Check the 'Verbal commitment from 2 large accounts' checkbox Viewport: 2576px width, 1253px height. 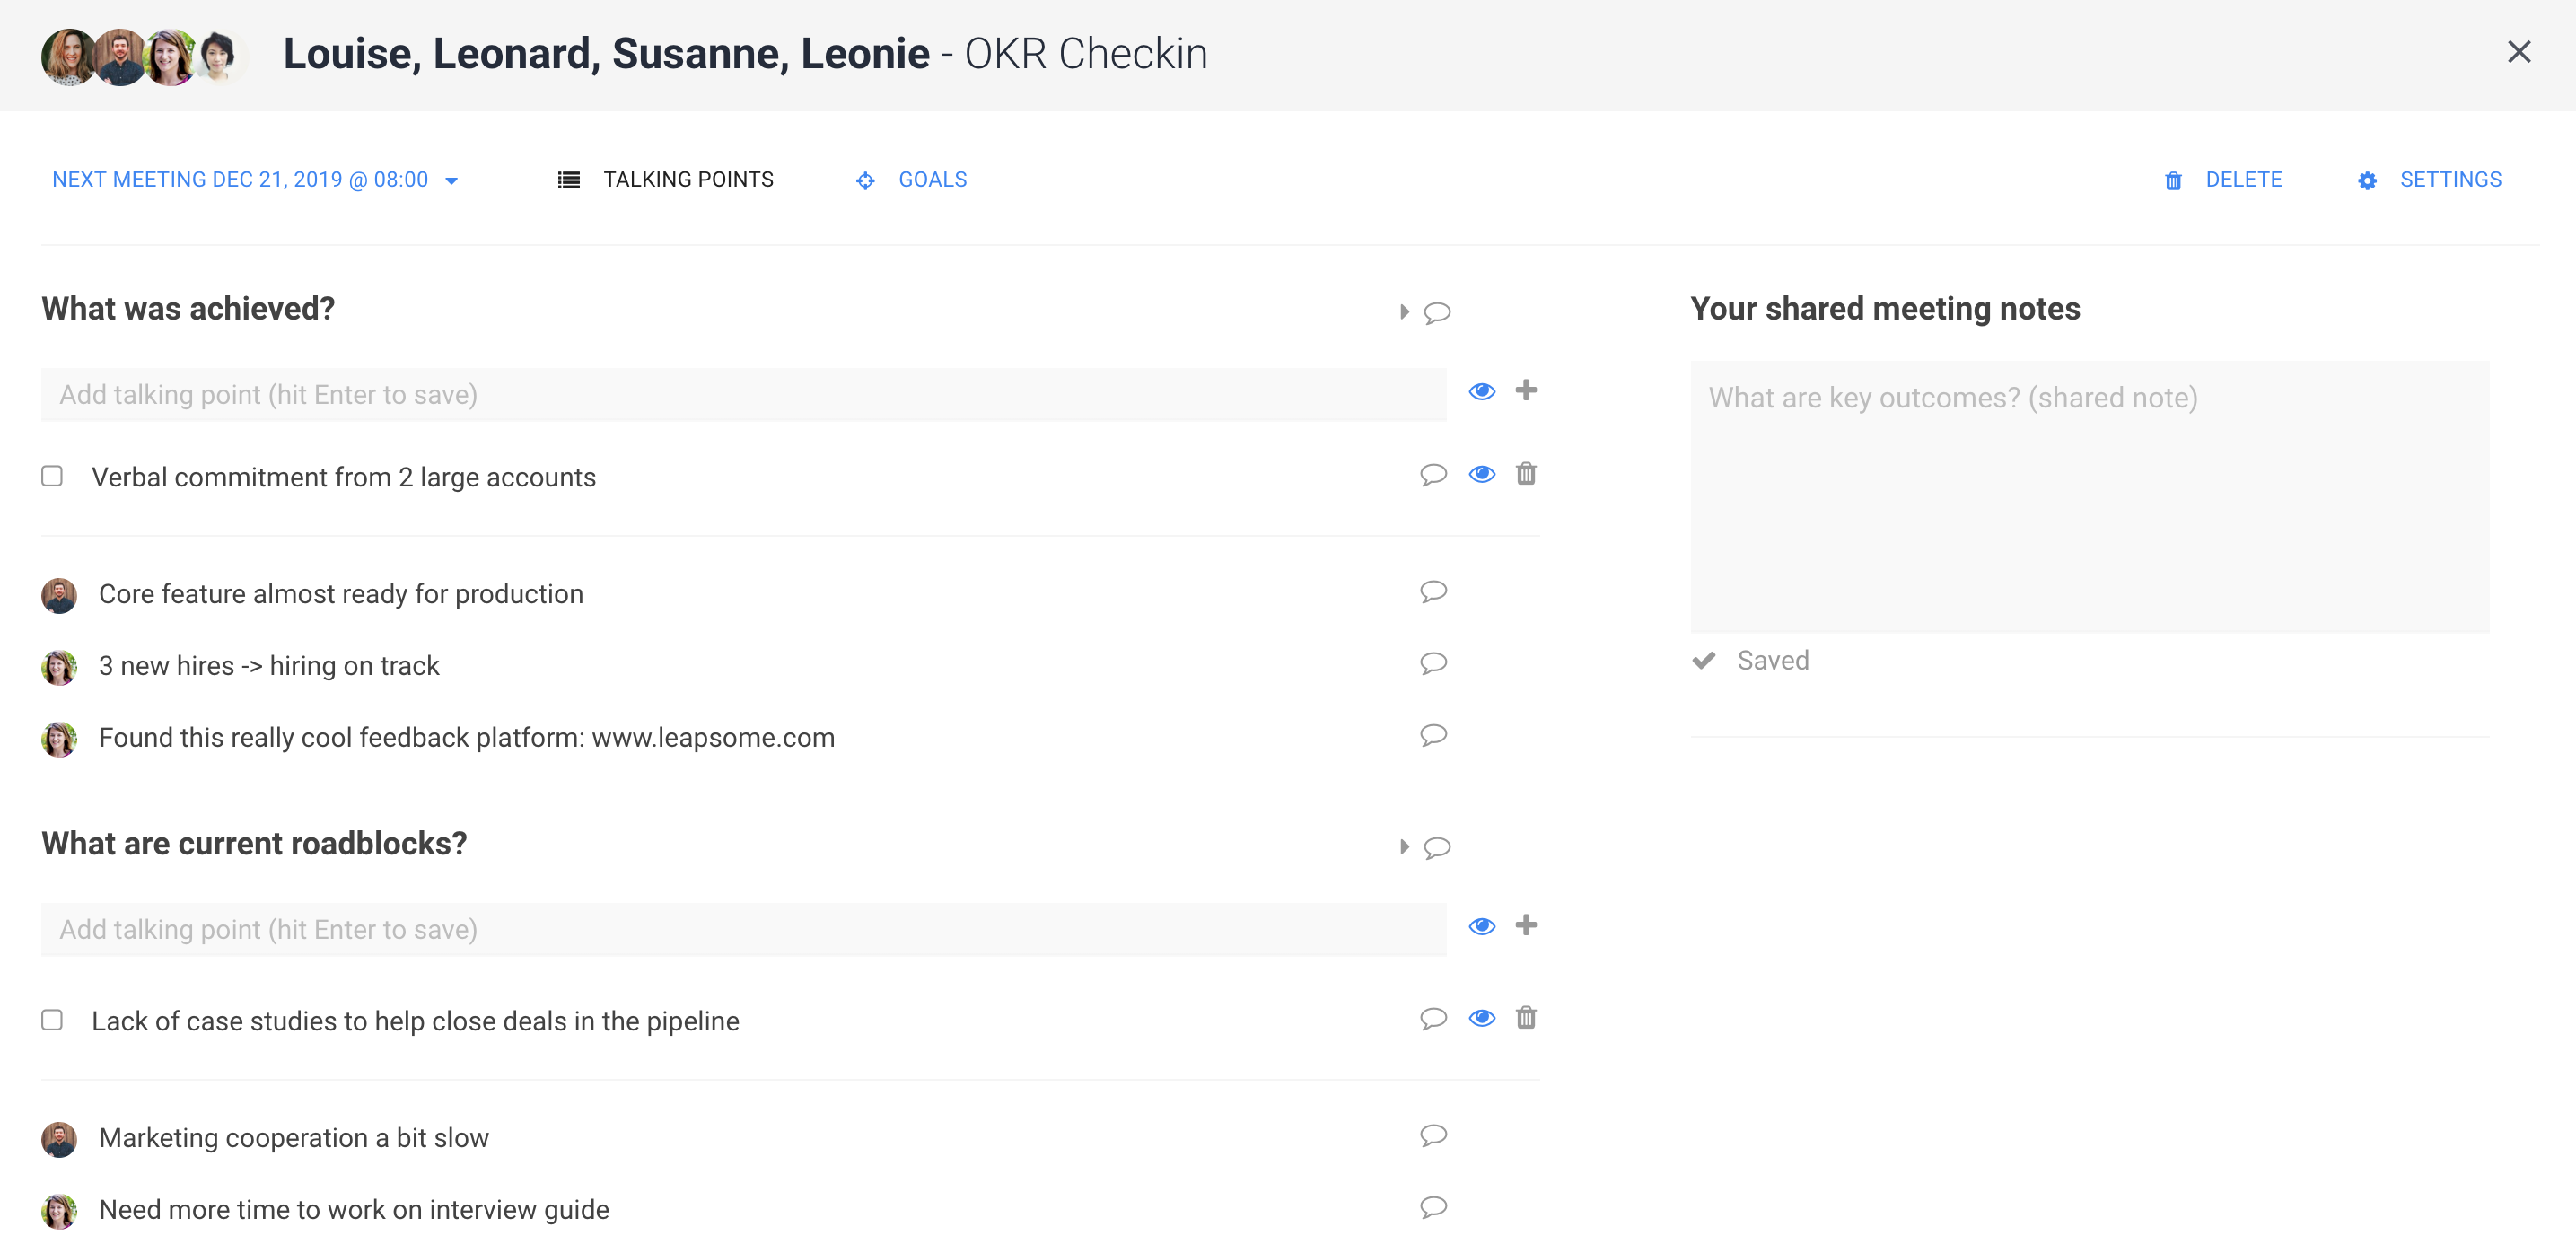point(52,476)
